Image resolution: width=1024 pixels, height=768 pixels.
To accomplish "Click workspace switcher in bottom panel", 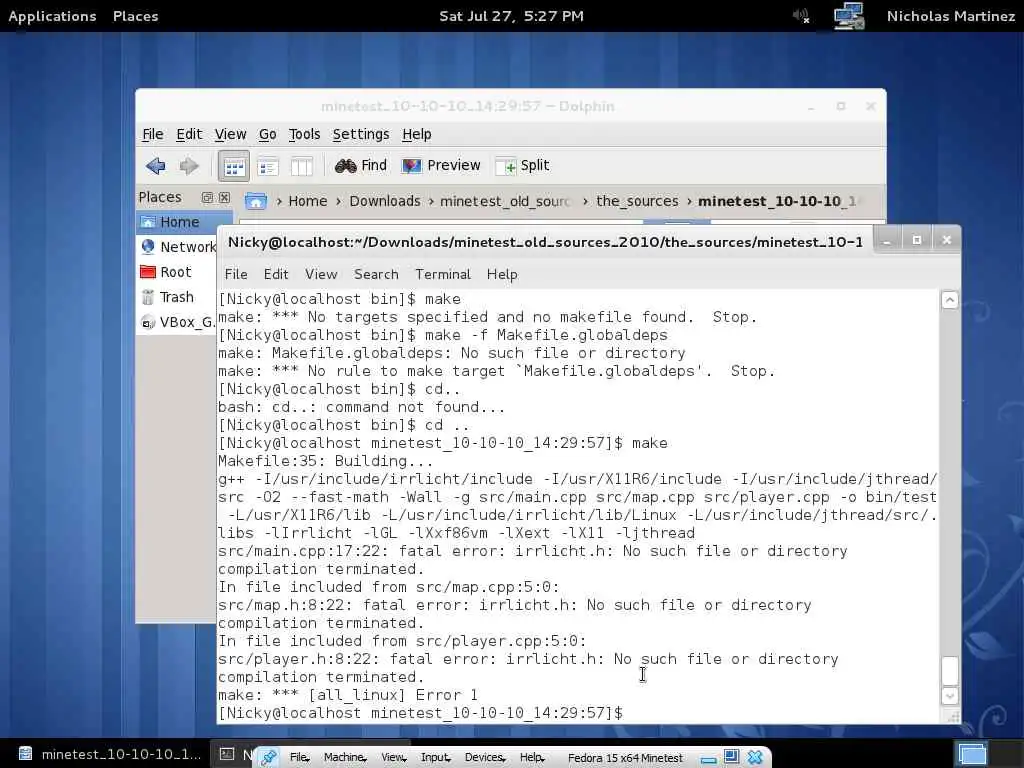I will click(x=972, y=754).
